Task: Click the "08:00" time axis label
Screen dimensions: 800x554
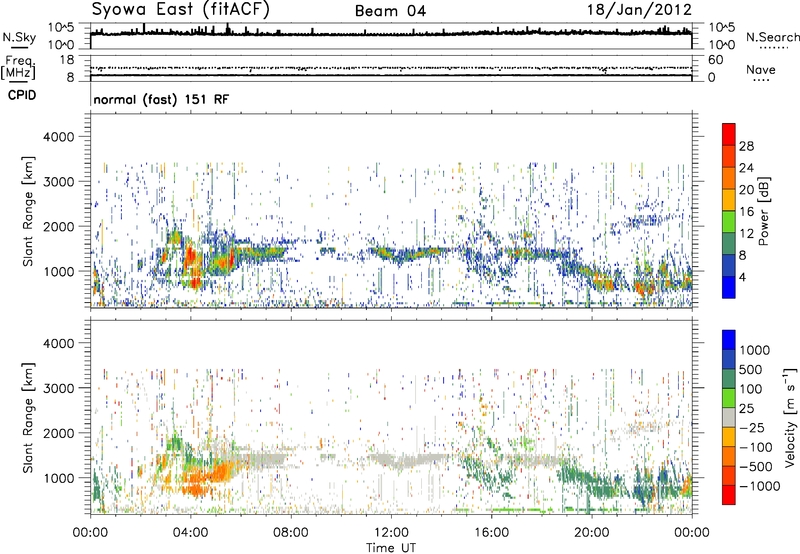Action: (291, 533)
